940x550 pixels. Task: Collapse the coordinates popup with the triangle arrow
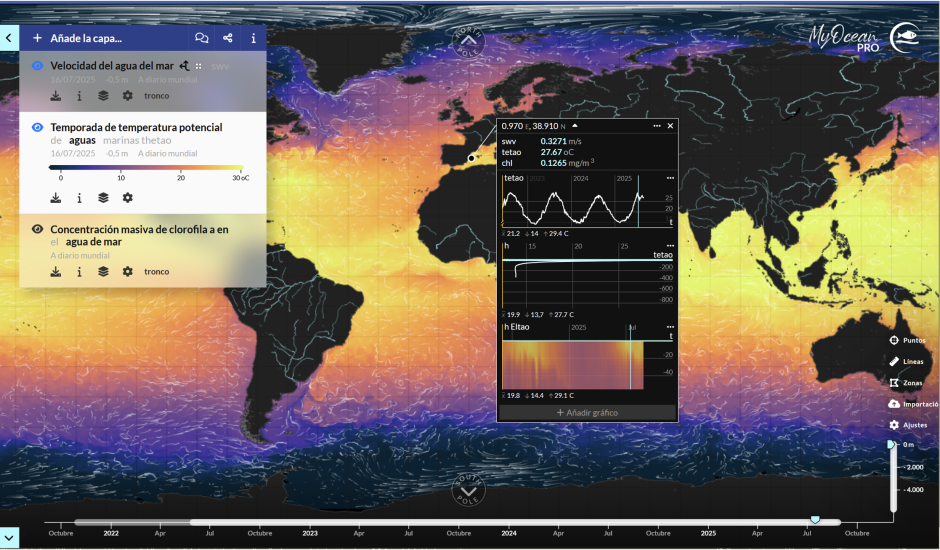tap(575, 126)
